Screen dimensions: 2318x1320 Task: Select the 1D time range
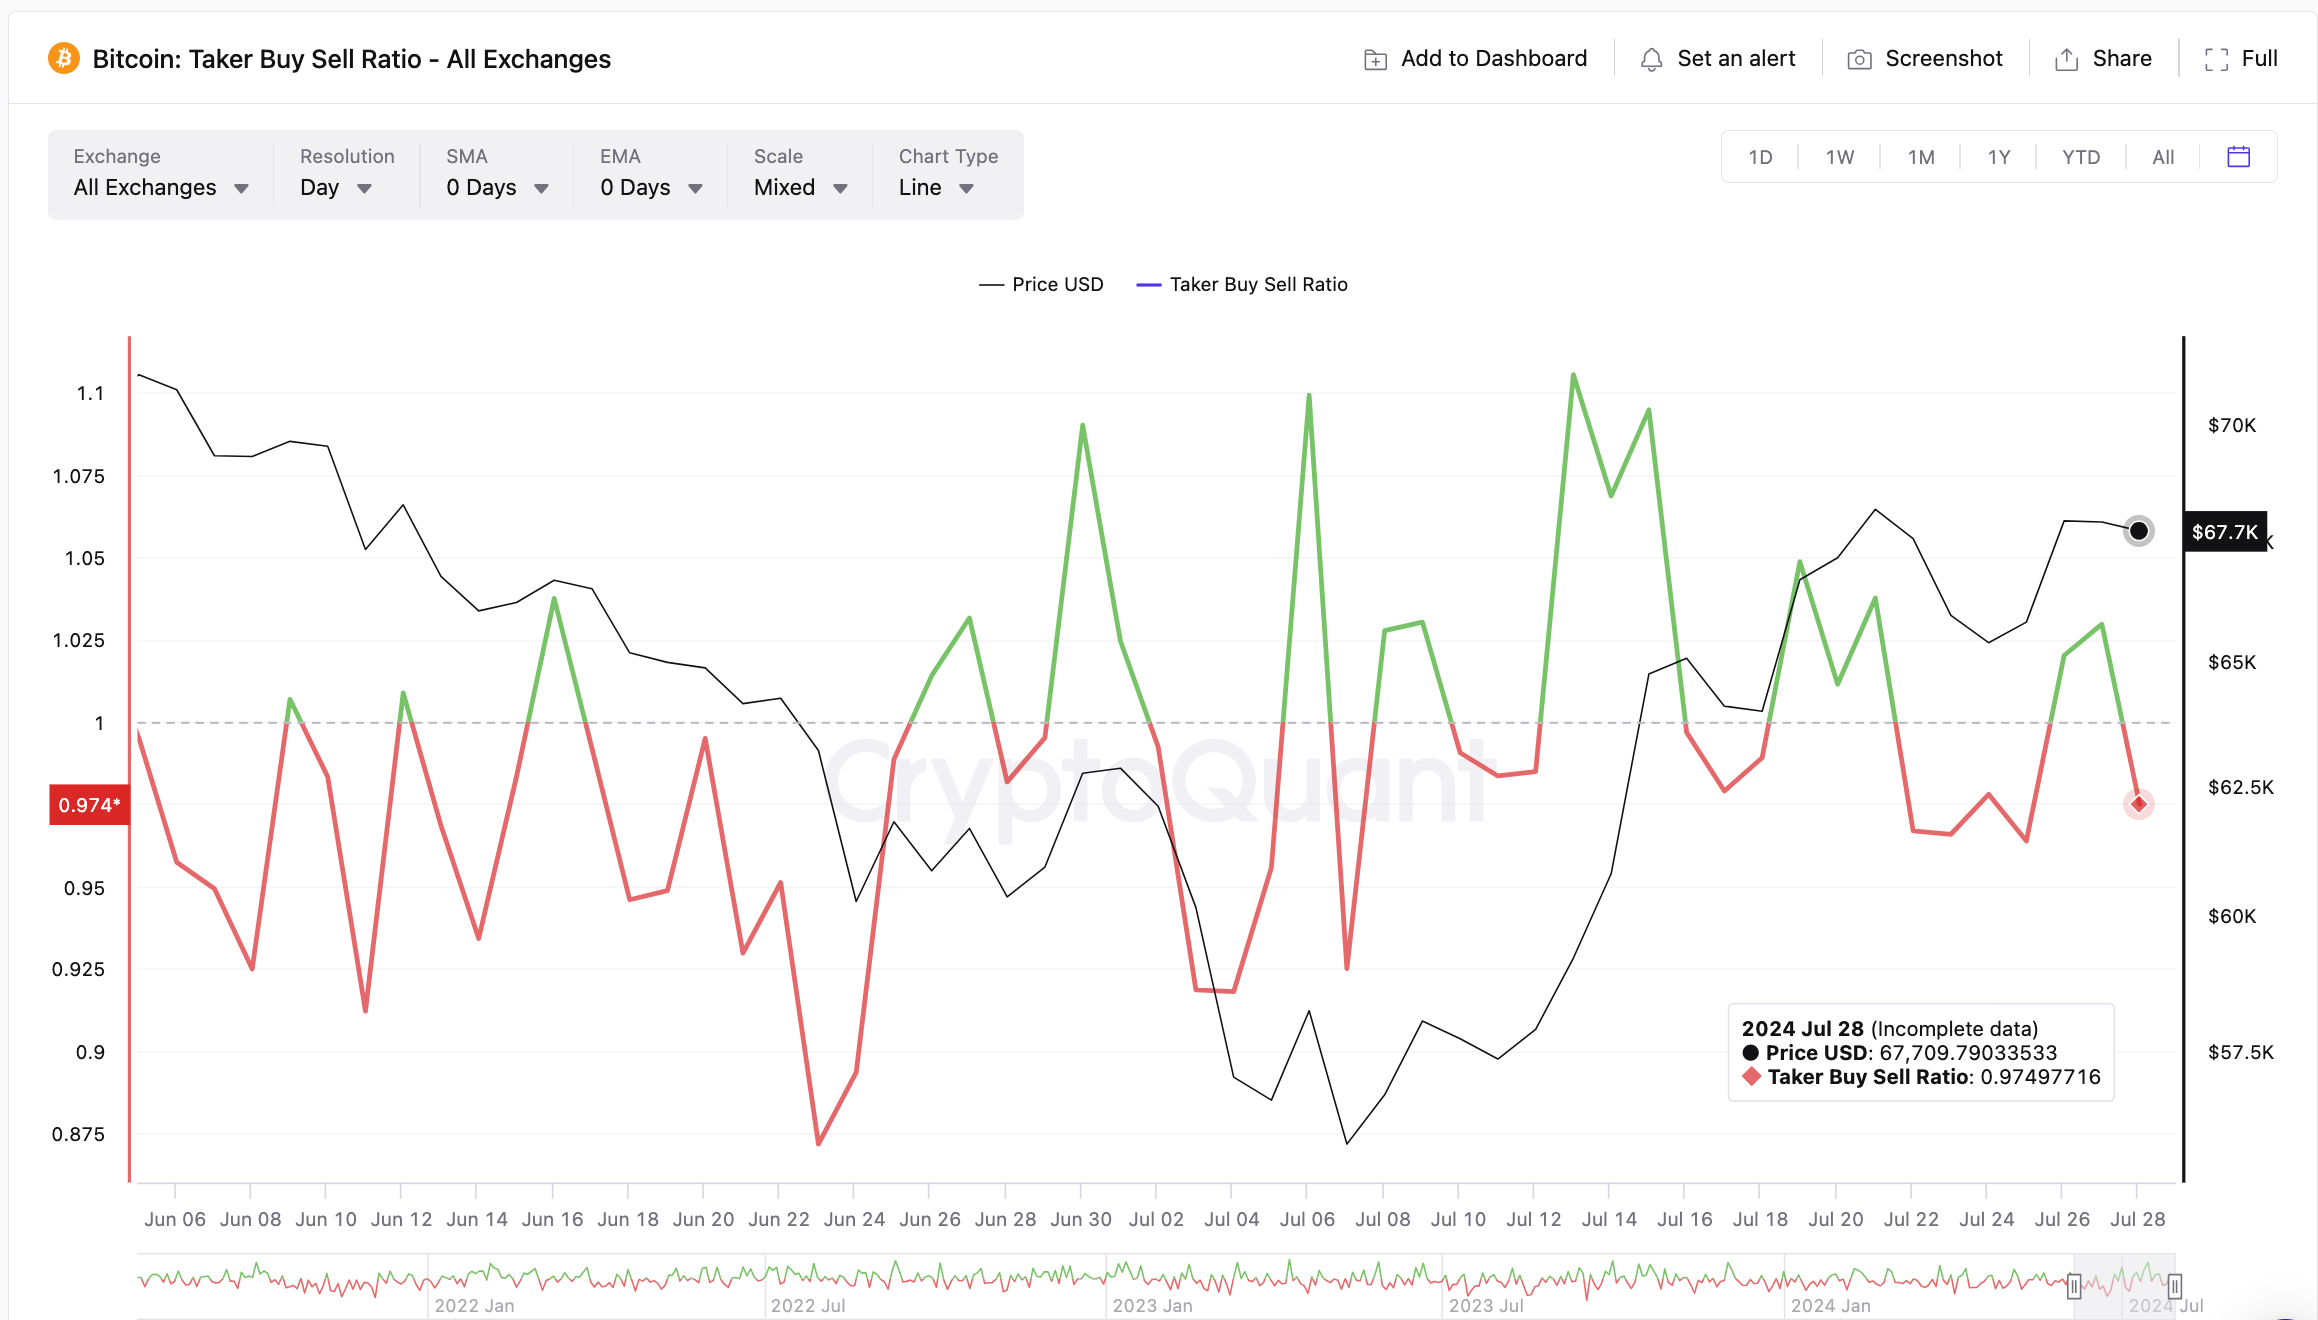1760,157
